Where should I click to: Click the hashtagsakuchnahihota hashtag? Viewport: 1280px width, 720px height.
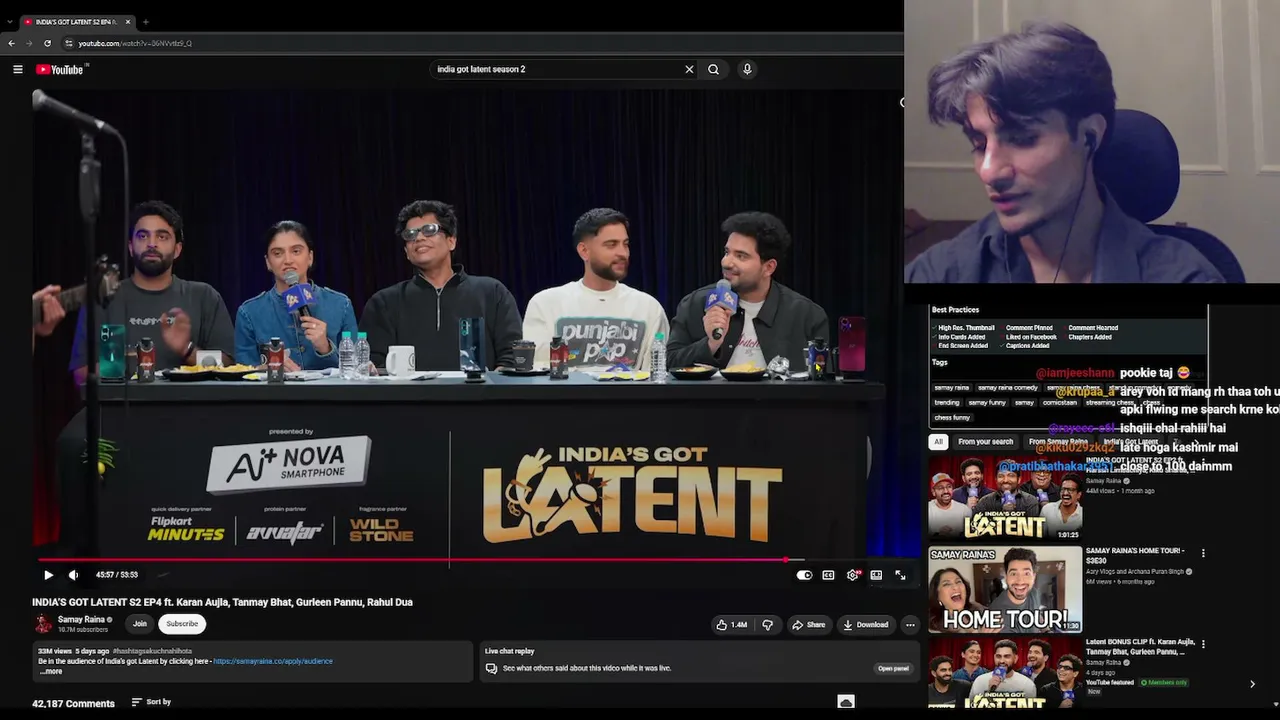pos(152,651)
